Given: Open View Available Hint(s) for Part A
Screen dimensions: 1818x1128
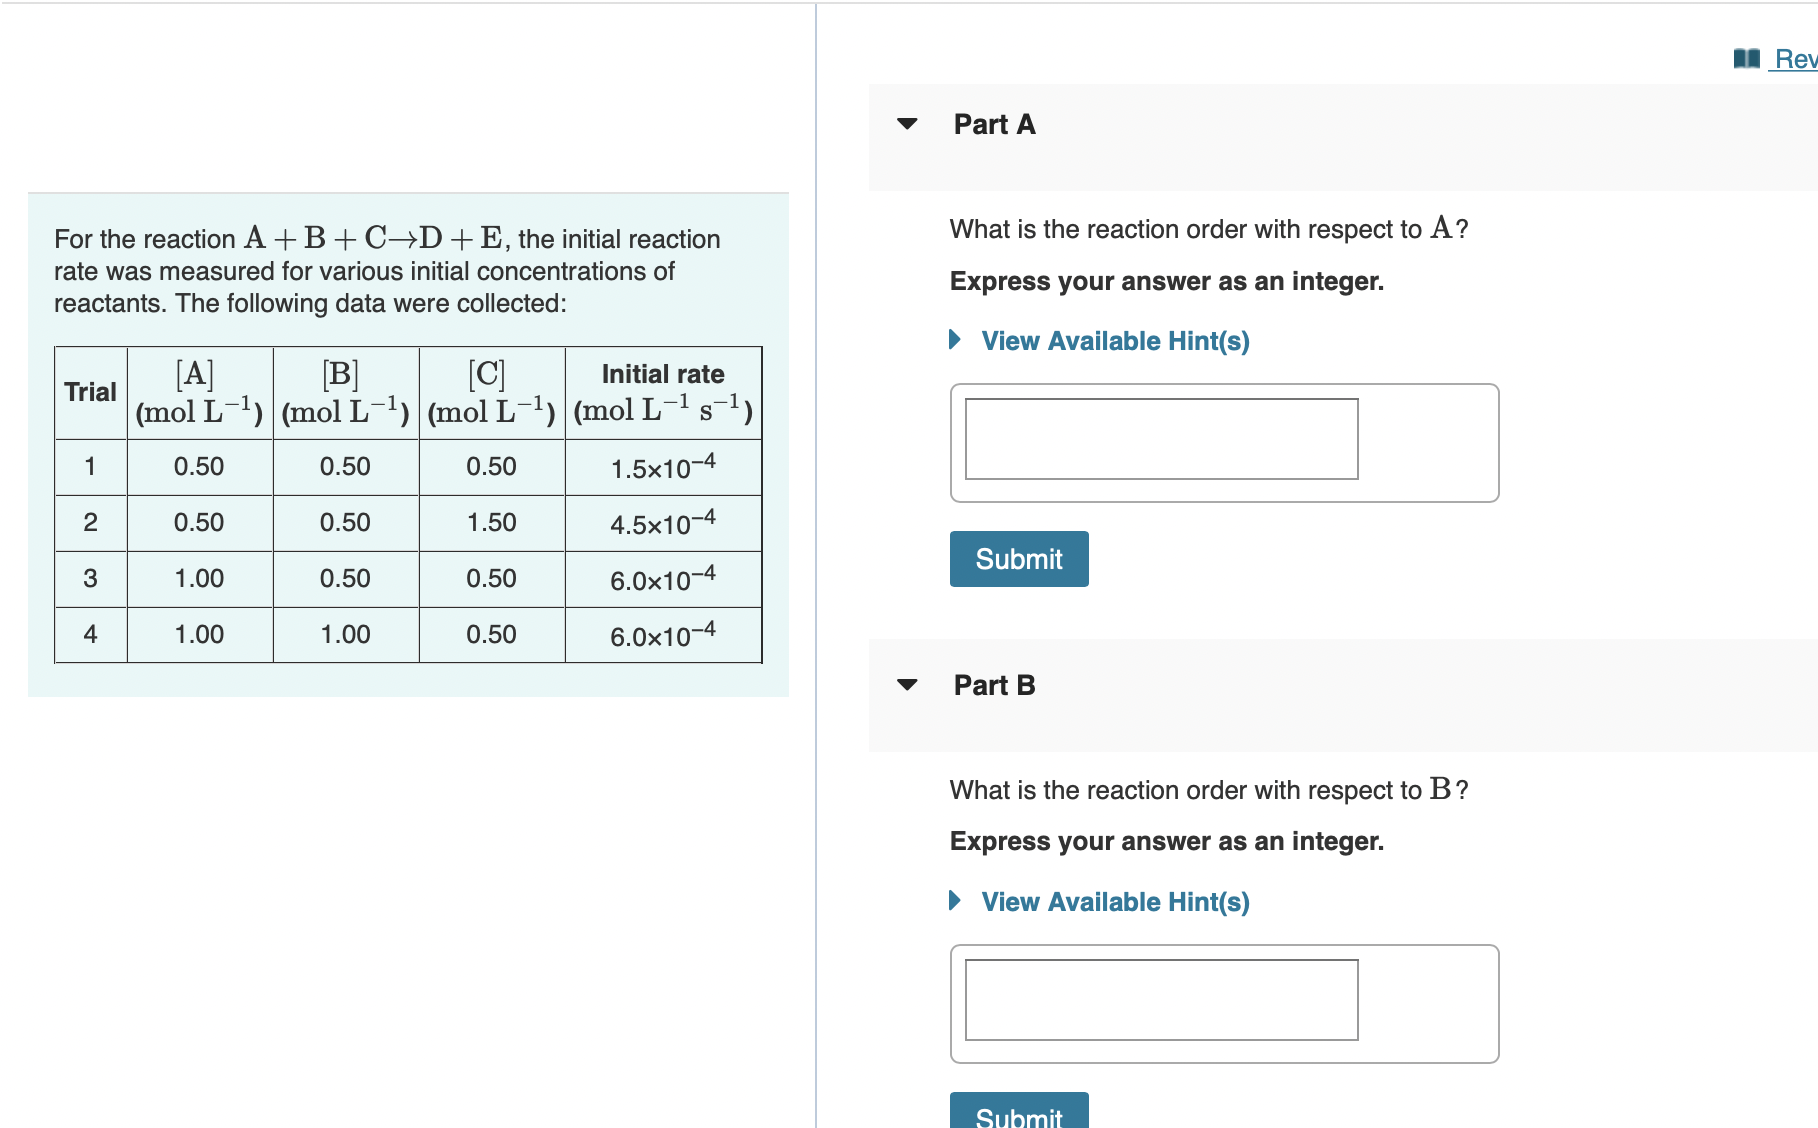Looking at the screenshot, I should pyautogui.click(x=1115, y=340).
